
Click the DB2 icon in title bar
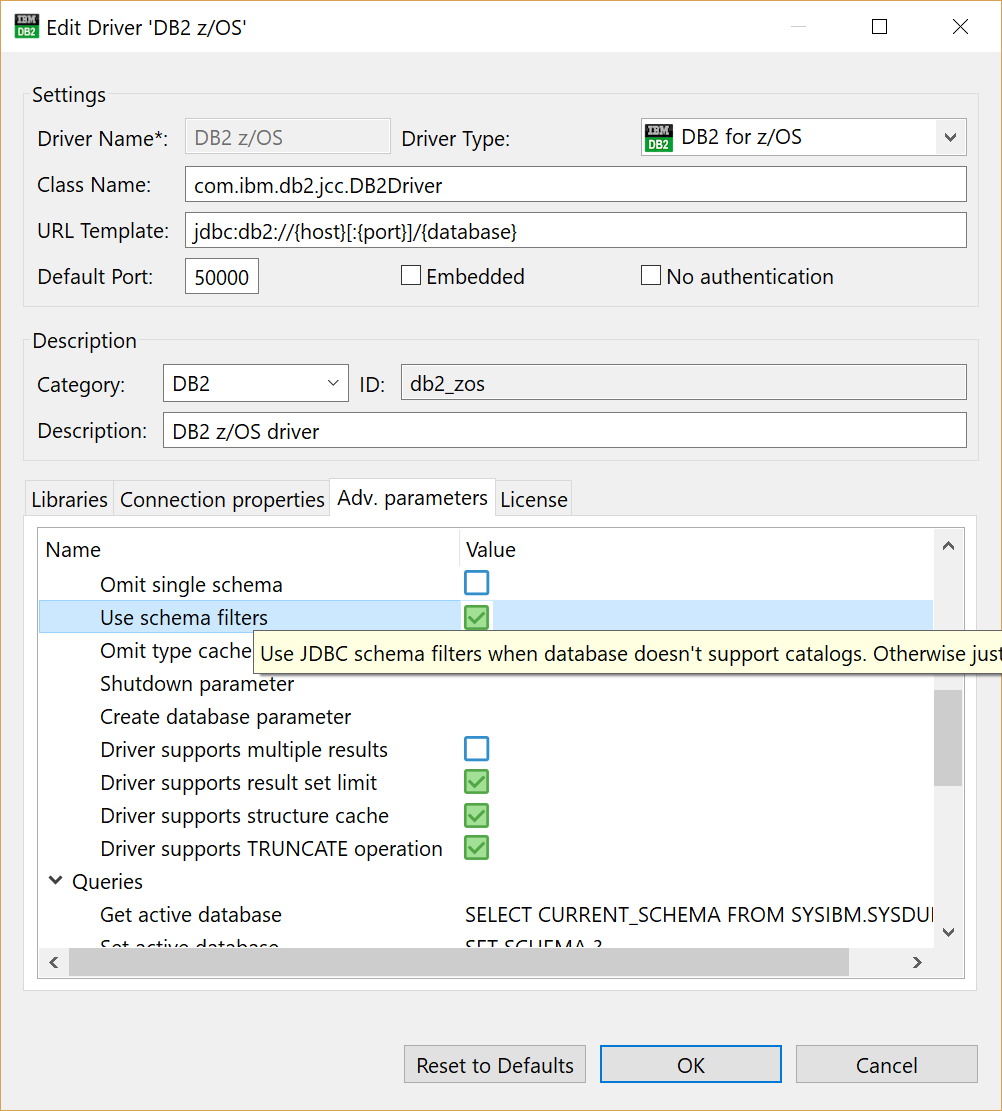(27, 26)
